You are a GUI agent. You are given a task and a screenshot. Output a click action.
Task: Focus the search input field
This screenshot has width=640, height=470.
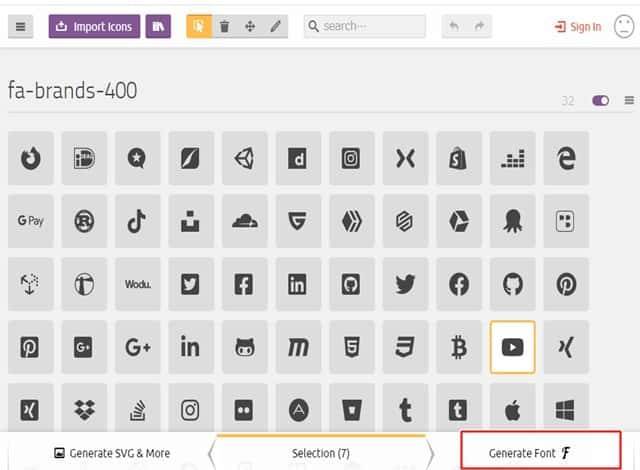pyautogui.click(x=365, y=27)
